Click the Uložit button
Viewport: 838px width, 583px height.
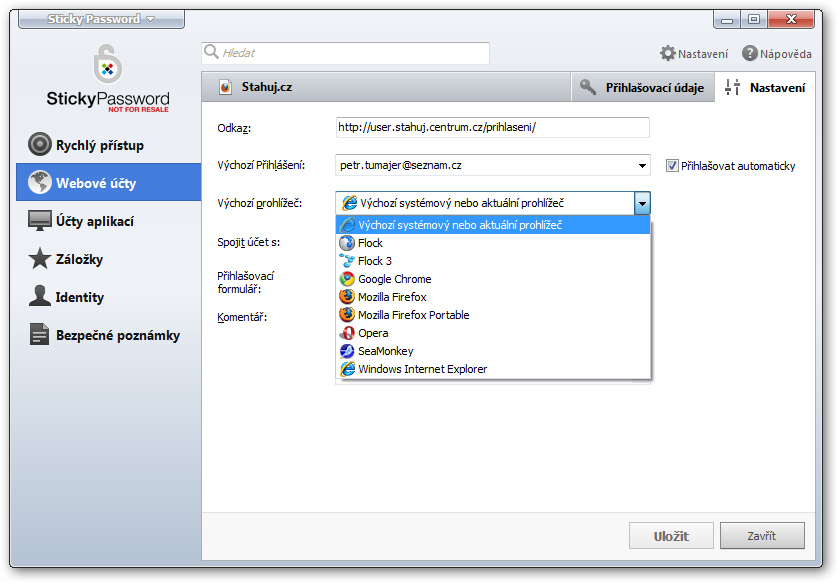(x=671, y=536)
